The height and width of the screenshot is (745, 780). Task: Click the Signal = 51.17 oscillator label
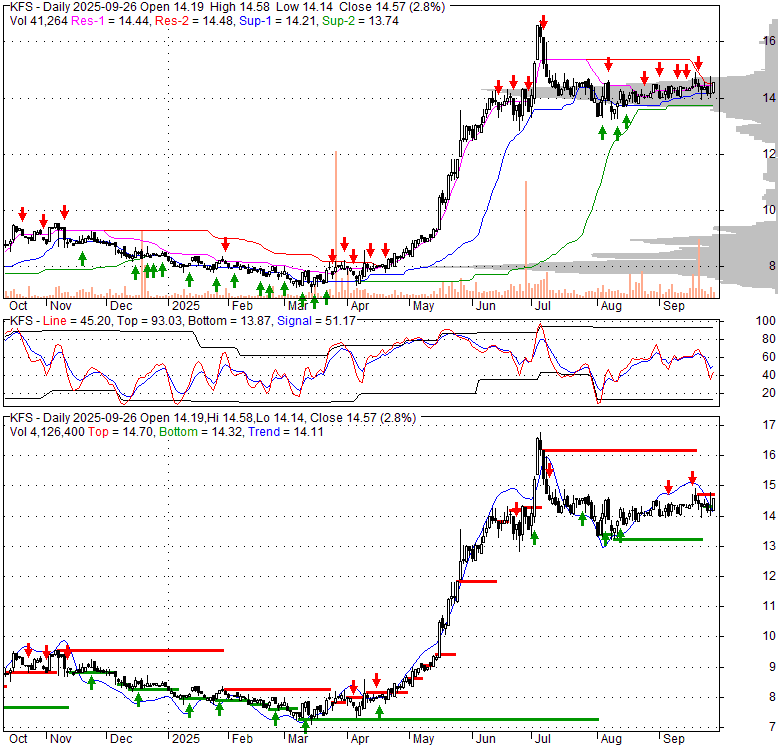pos(316,321)
